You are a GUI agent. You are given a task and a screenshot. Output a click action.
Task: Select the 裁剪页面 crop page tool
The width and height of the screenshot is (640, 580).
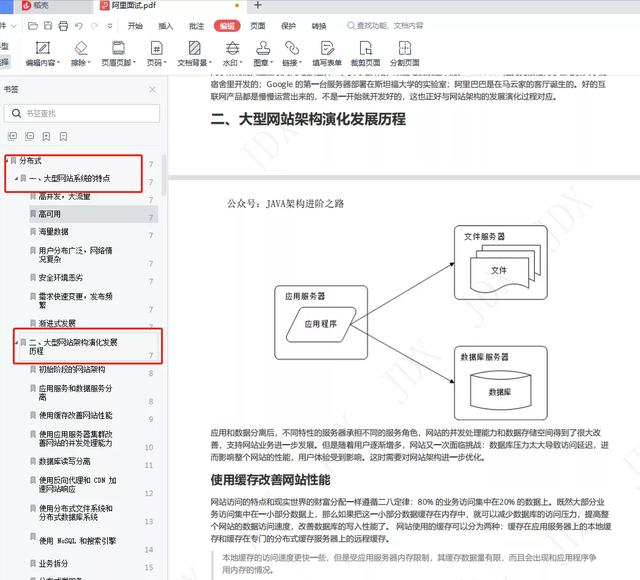[x=365, y=53]
